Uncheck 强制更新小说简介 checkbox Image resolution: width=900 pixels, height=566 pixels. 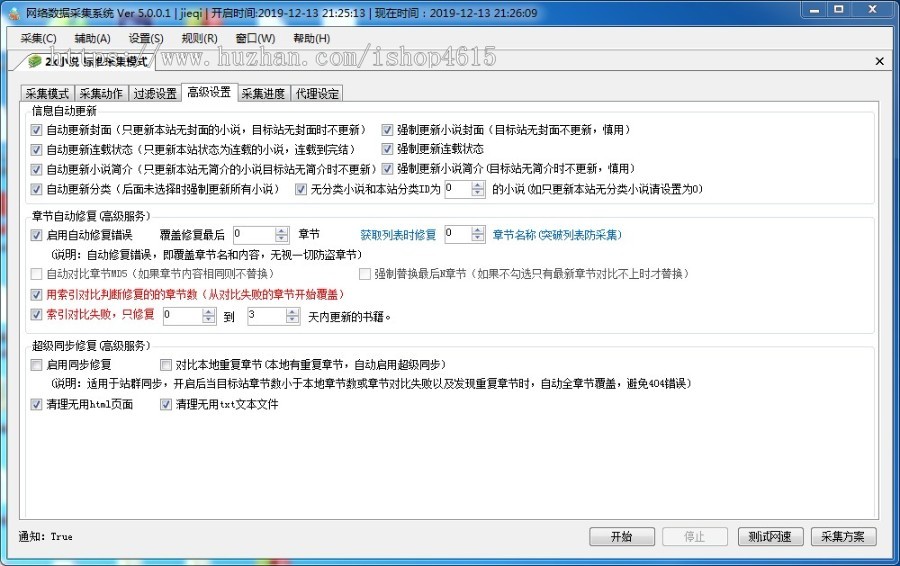[387, 169]
